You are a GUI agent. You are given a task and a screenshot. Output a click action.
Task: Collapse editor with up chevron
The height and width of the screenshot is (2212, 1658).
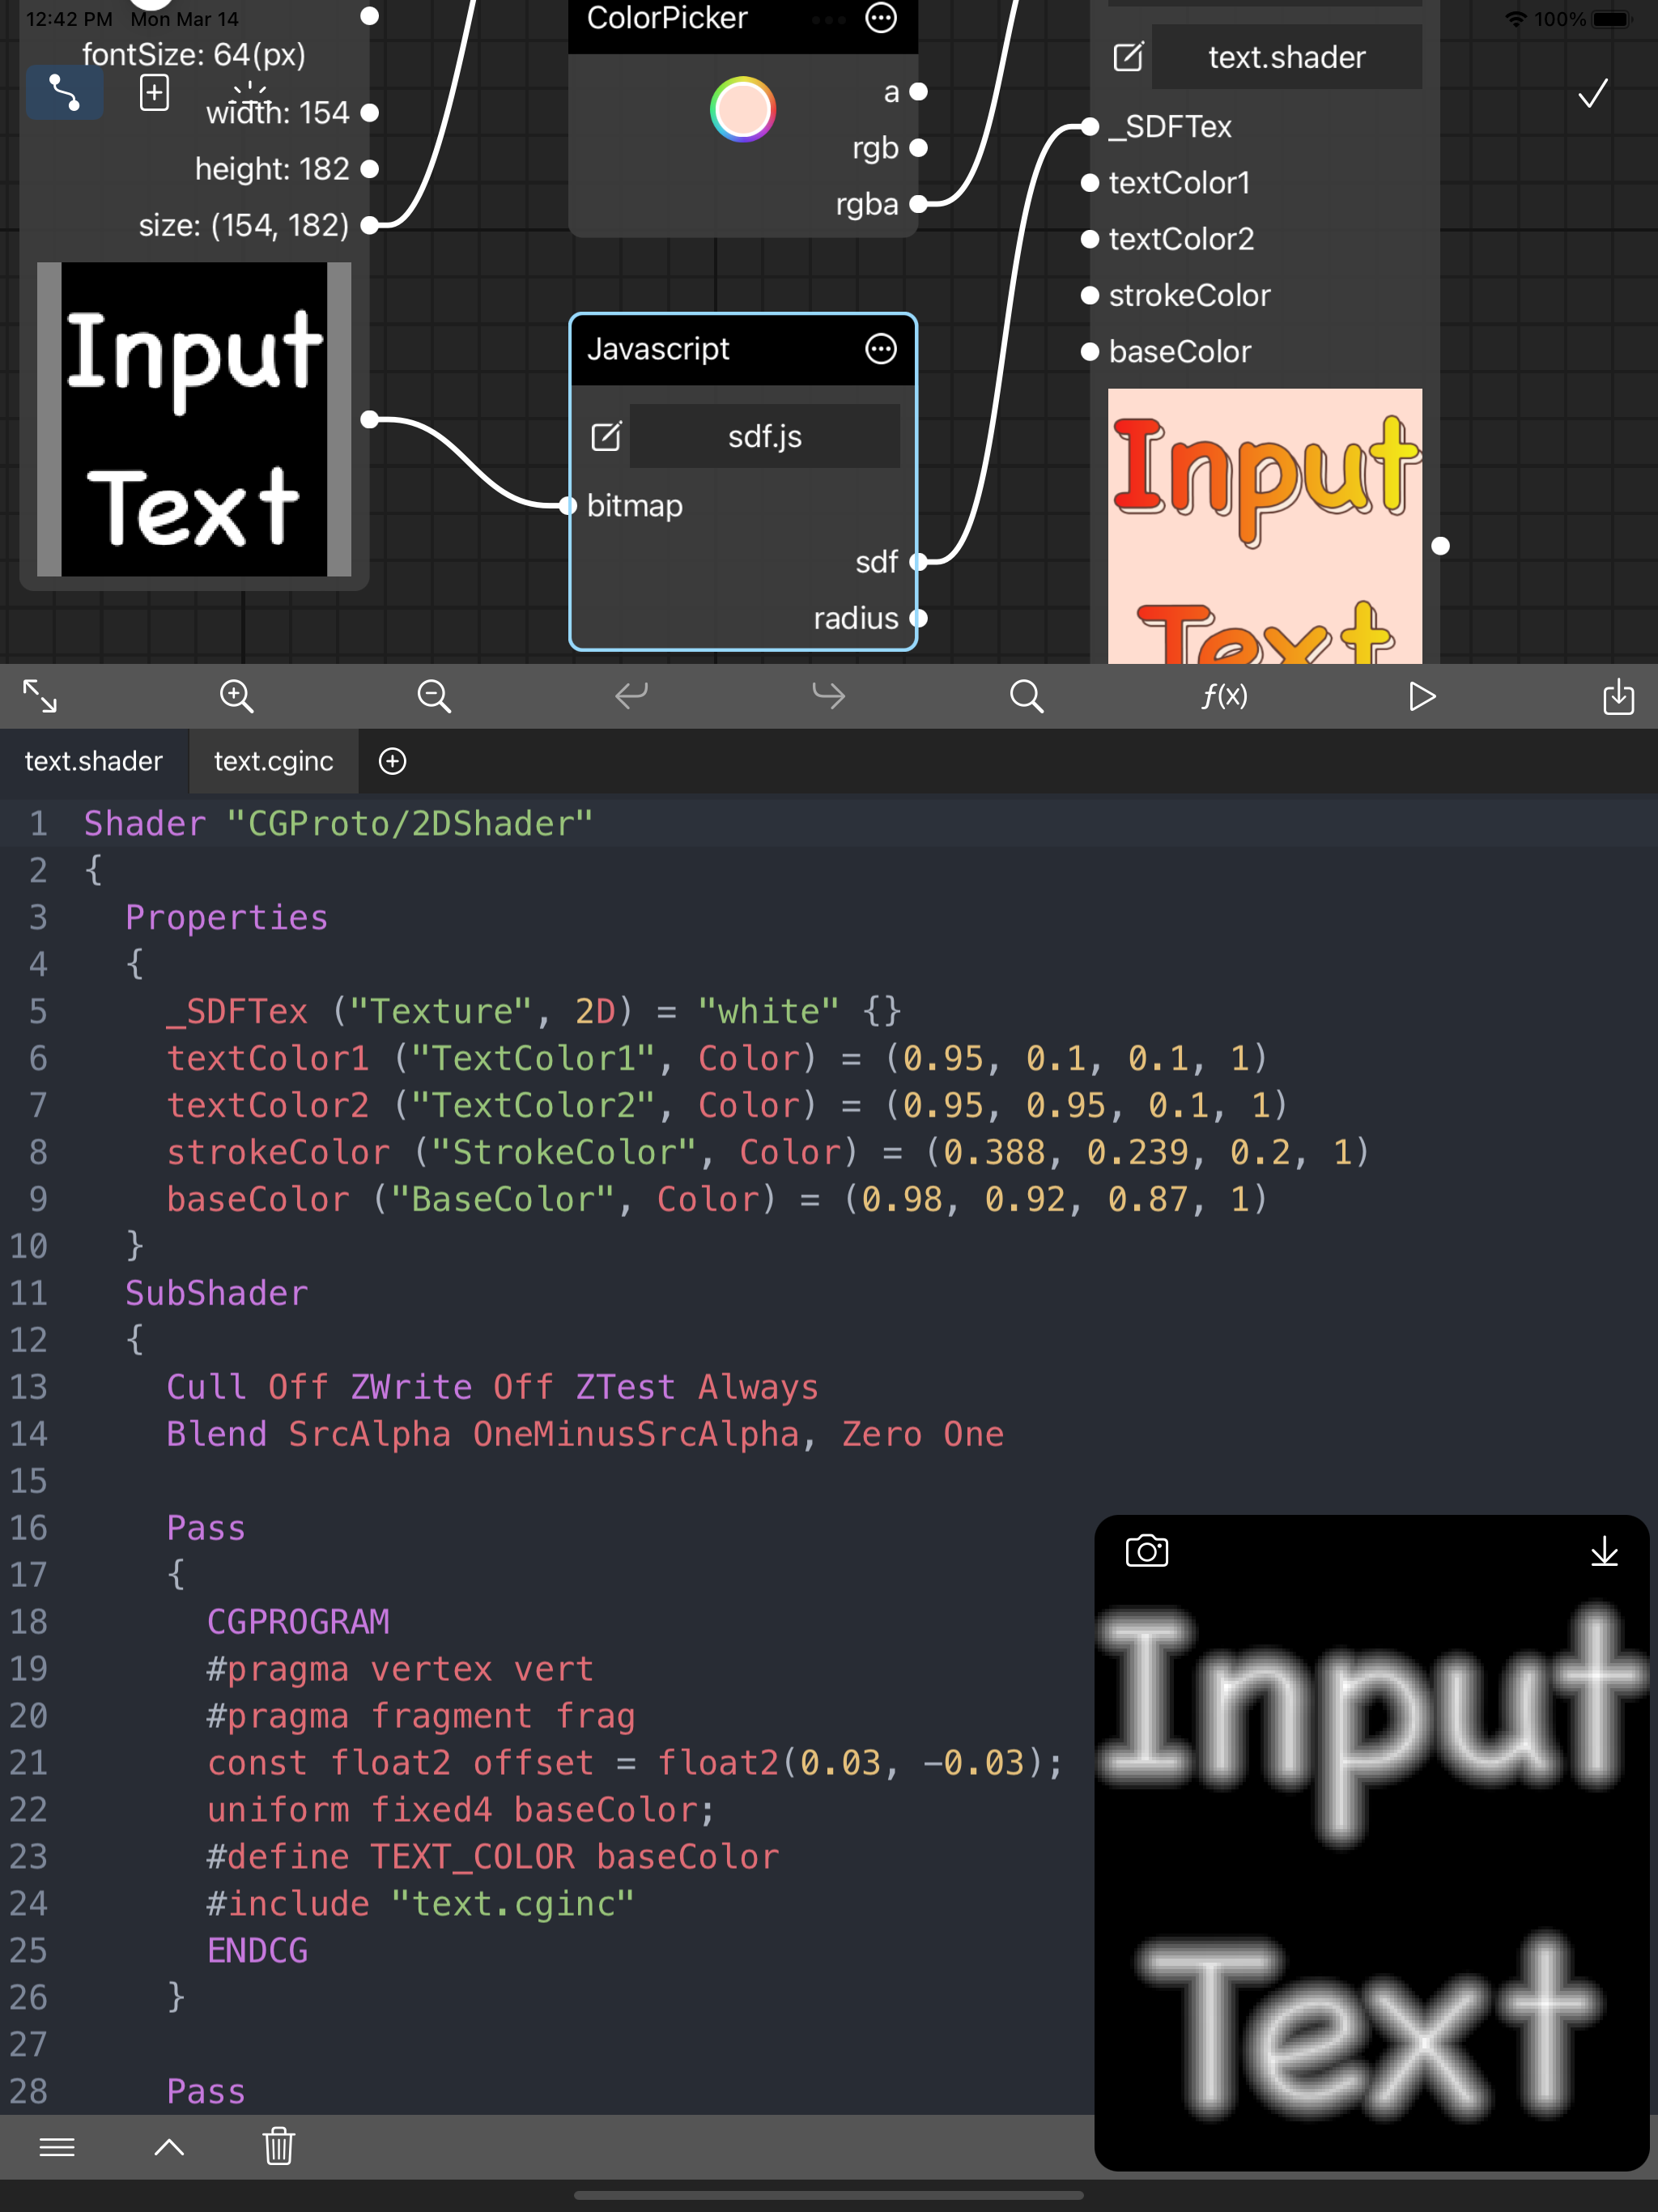coord(169,2146)
